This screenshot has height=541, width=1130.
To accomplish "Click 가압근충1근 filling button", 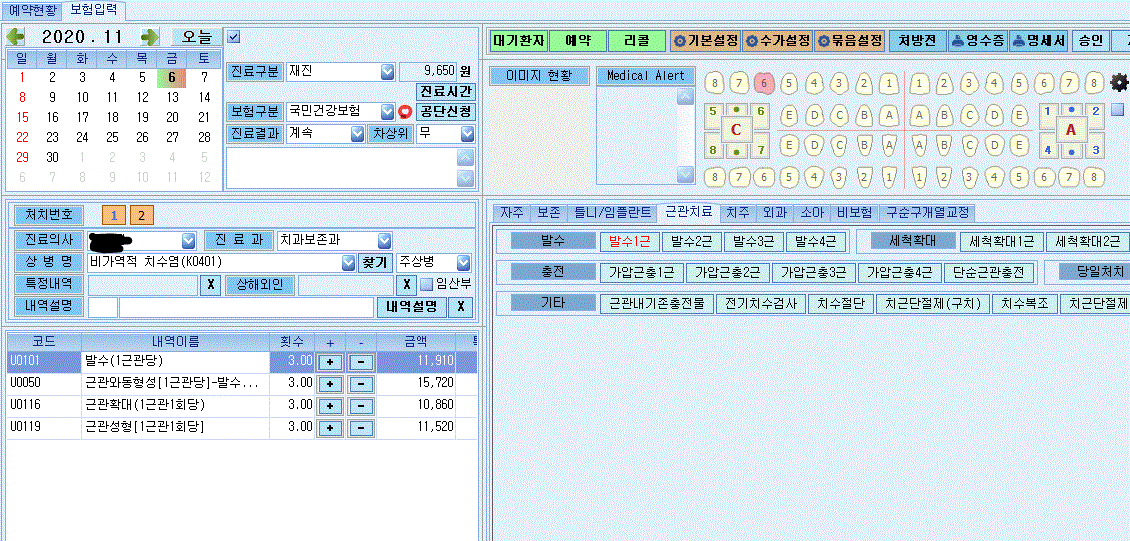I will [641, 272].
